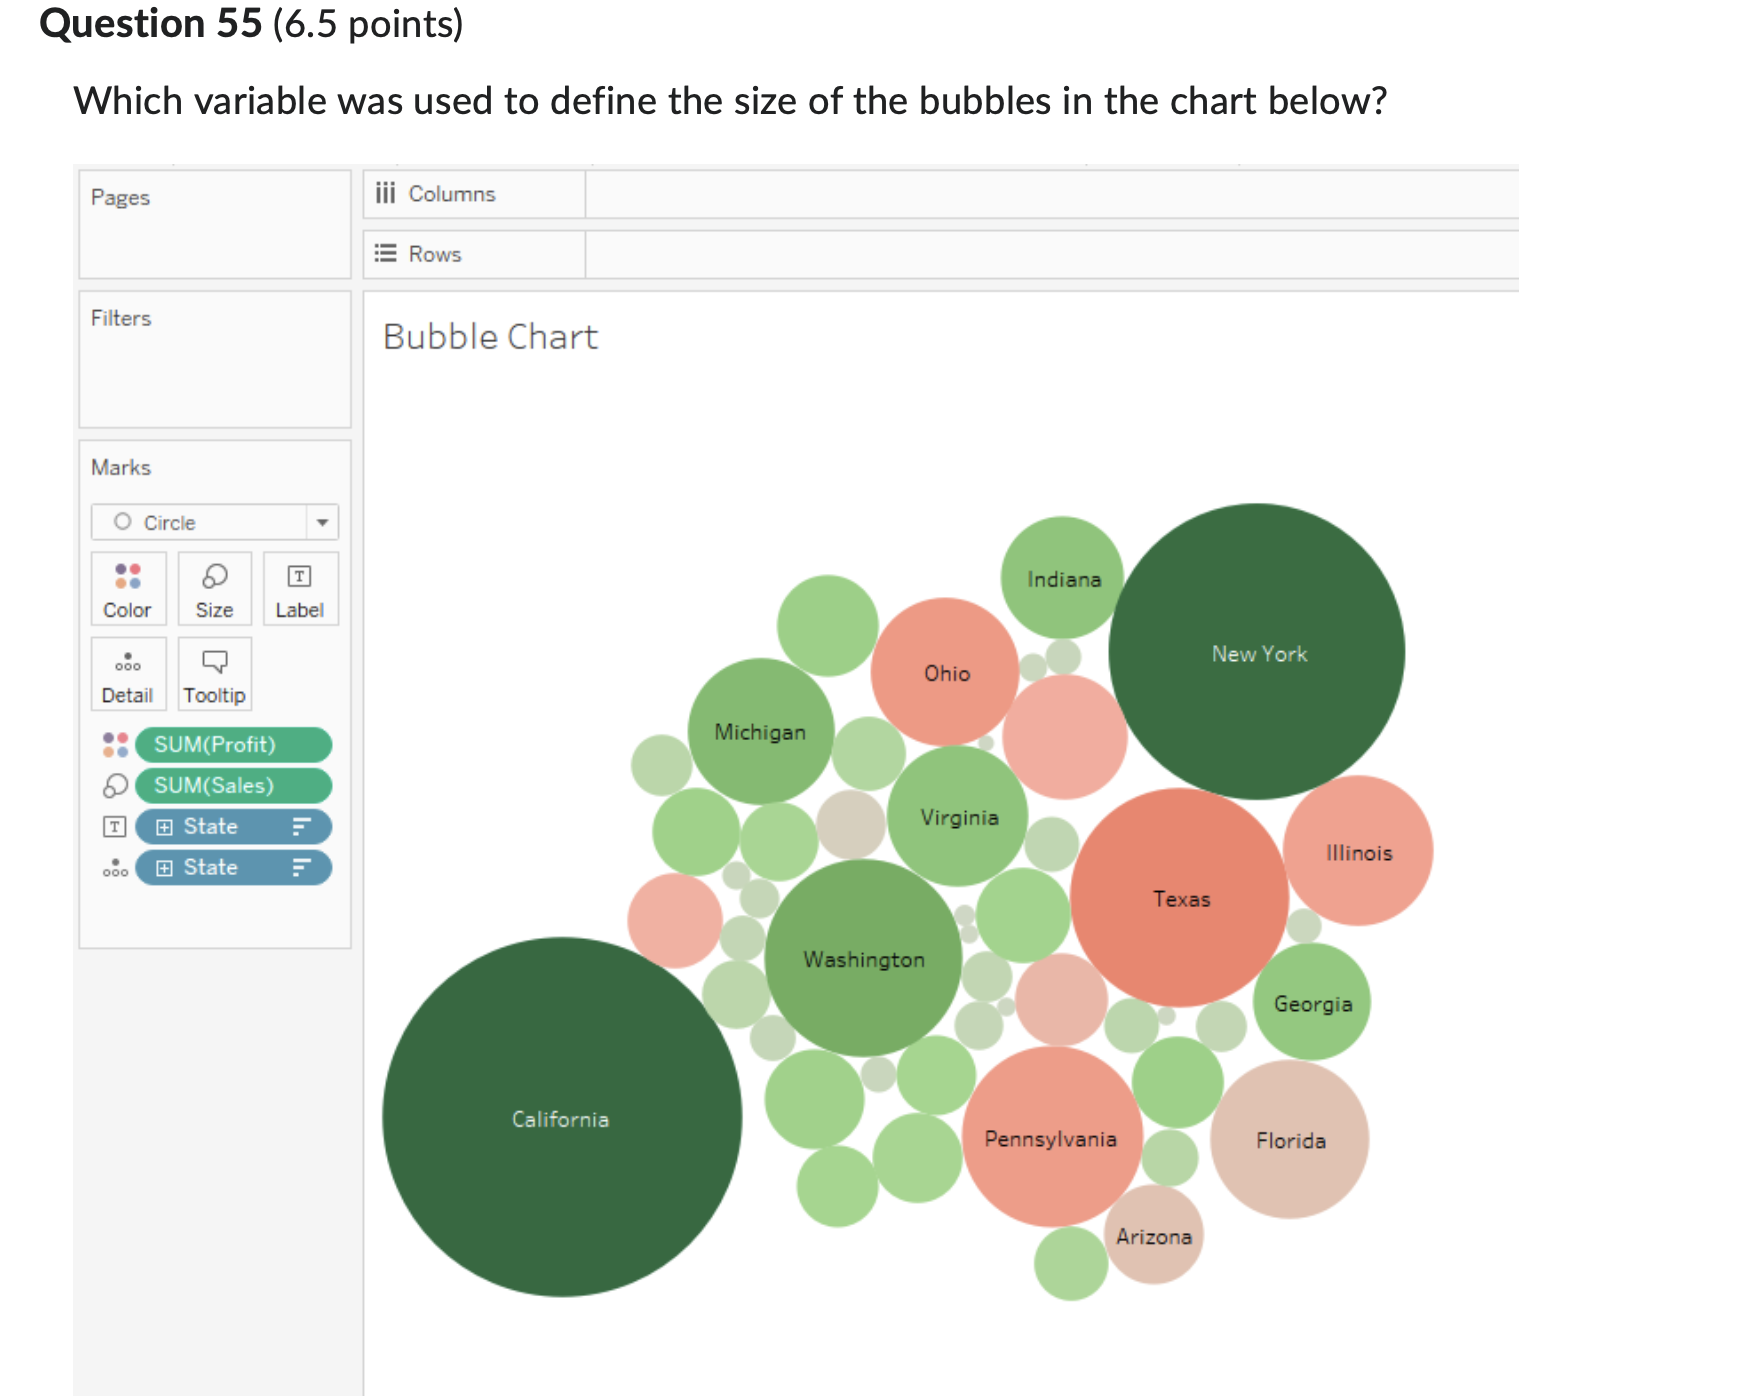This screenshot has width=1746, height=1396.
Task: Select the Indiana bubble
Action: point(1062,578)
